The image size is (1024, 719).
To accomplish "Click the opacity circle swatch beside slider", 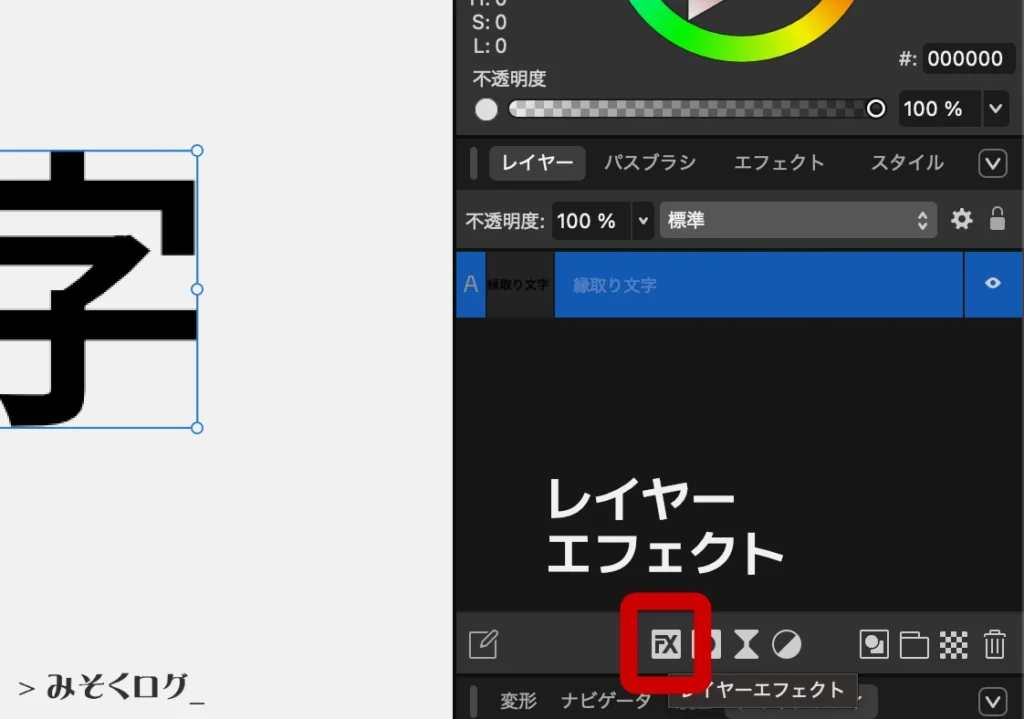I will [x=486, y=109].
